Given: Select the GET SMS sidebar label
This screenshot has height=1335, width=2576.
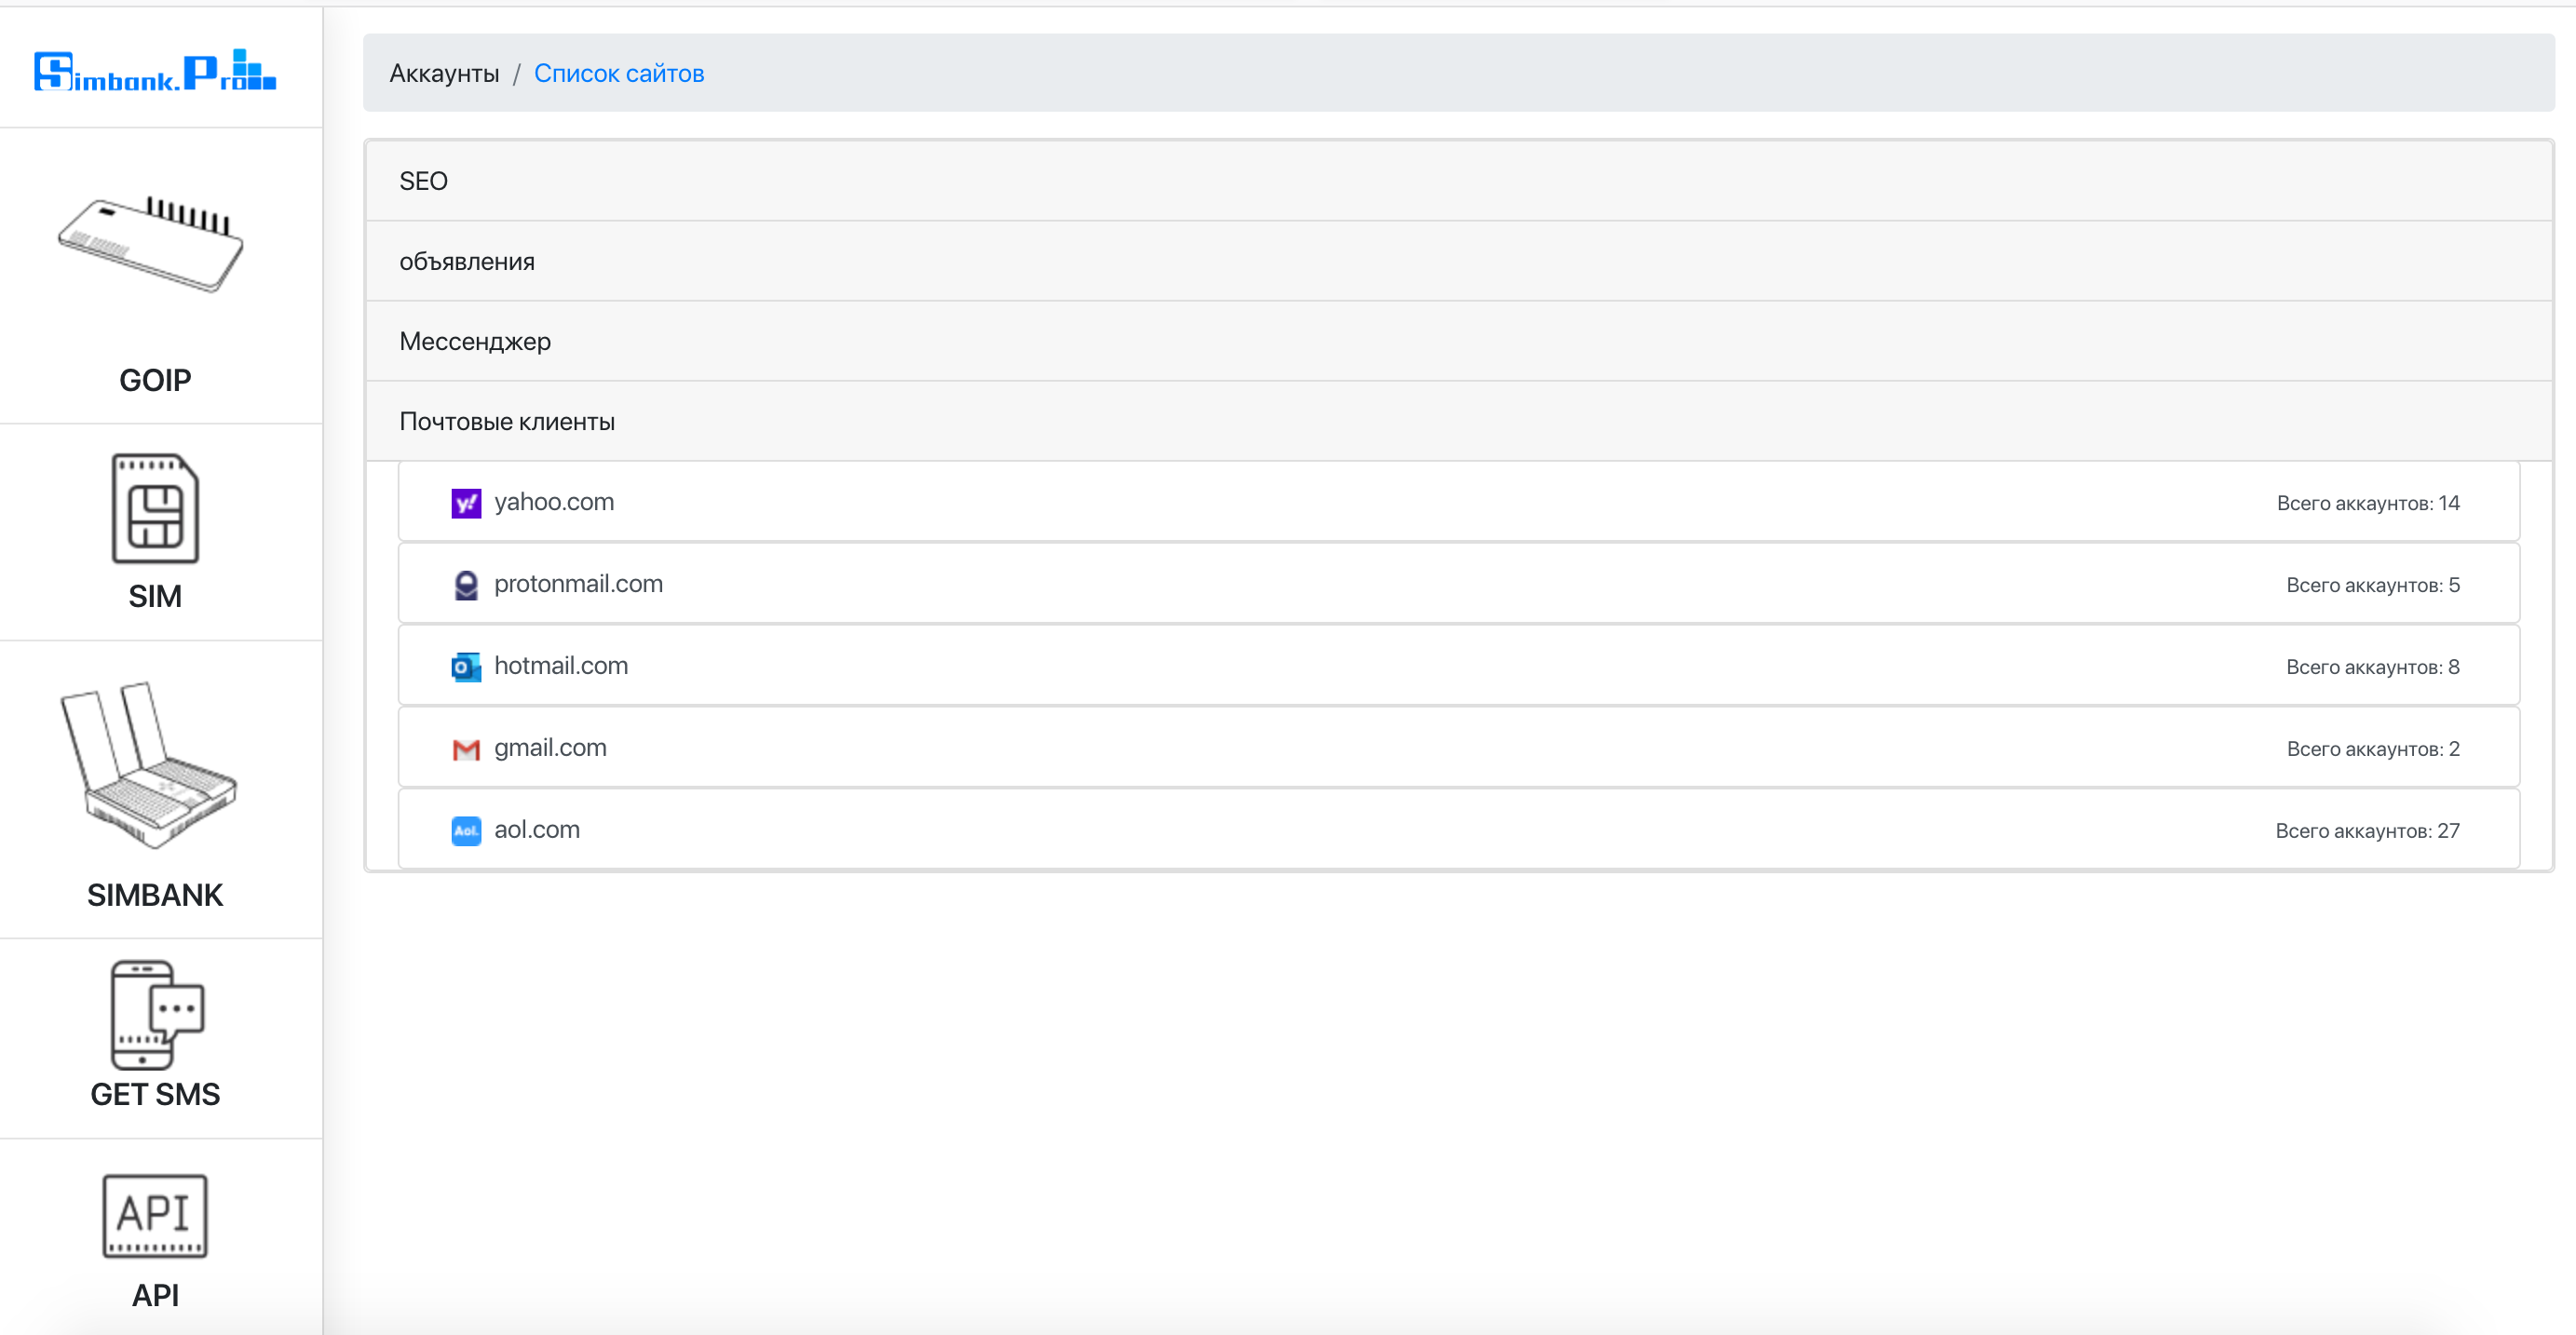Looking at the screenshot, I should pos(155,1094).
